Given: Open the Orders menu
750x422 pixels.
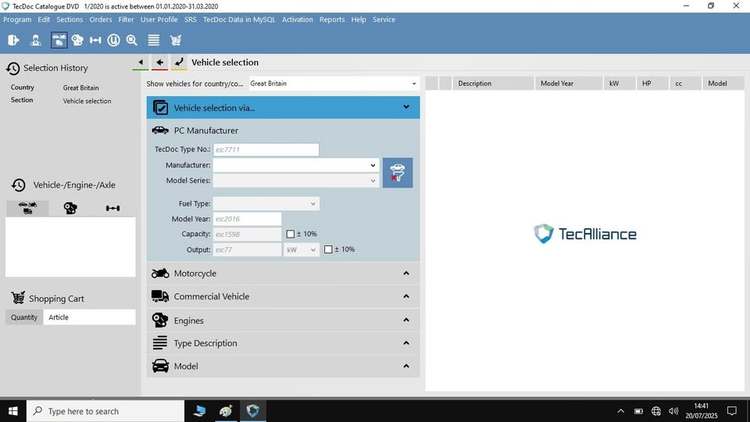Looking at the screenshot, I should [100, 20].
